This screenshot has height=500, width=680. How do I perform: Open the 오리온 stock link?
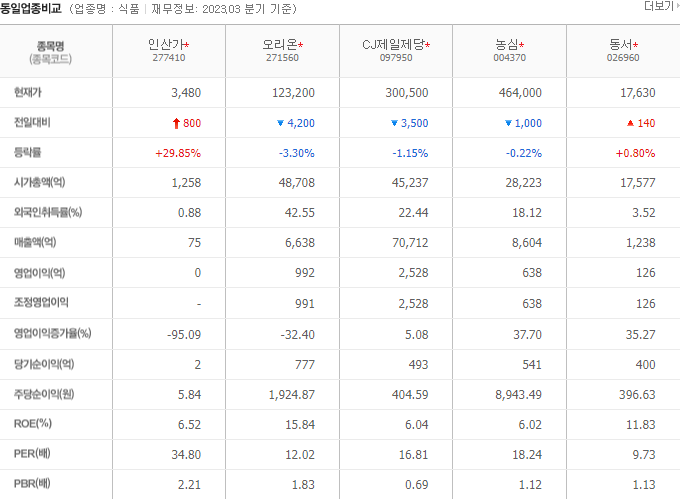point(280,44)
